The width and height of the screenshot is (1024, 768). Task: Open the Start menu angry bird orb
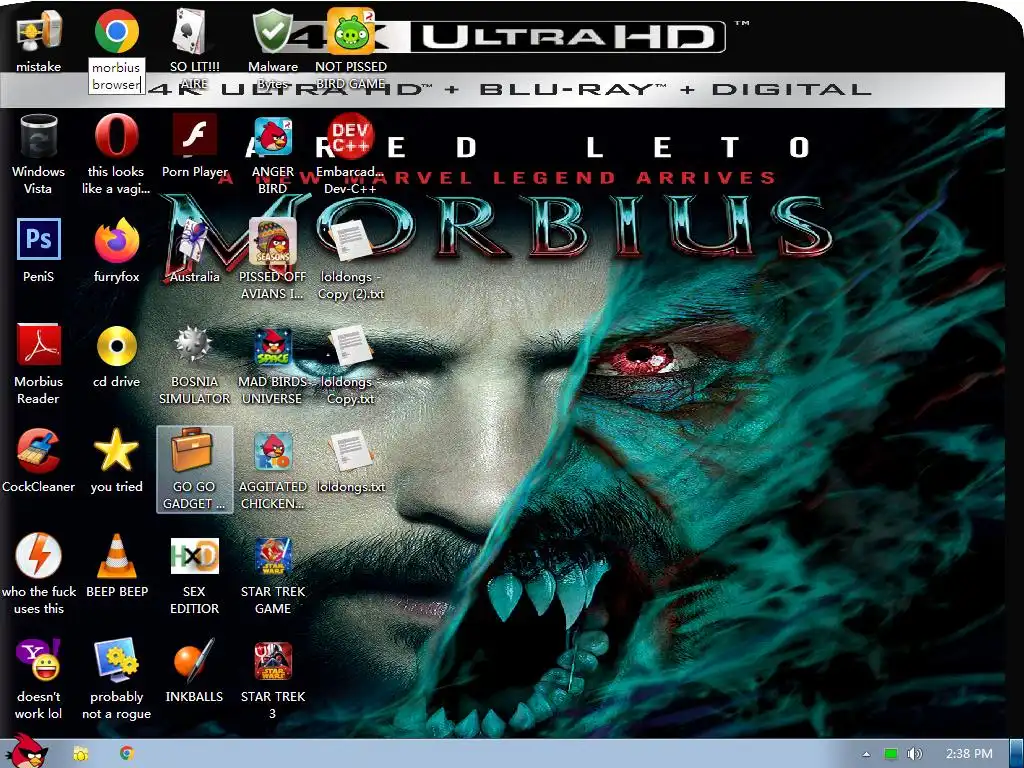[x=27, y=751]
